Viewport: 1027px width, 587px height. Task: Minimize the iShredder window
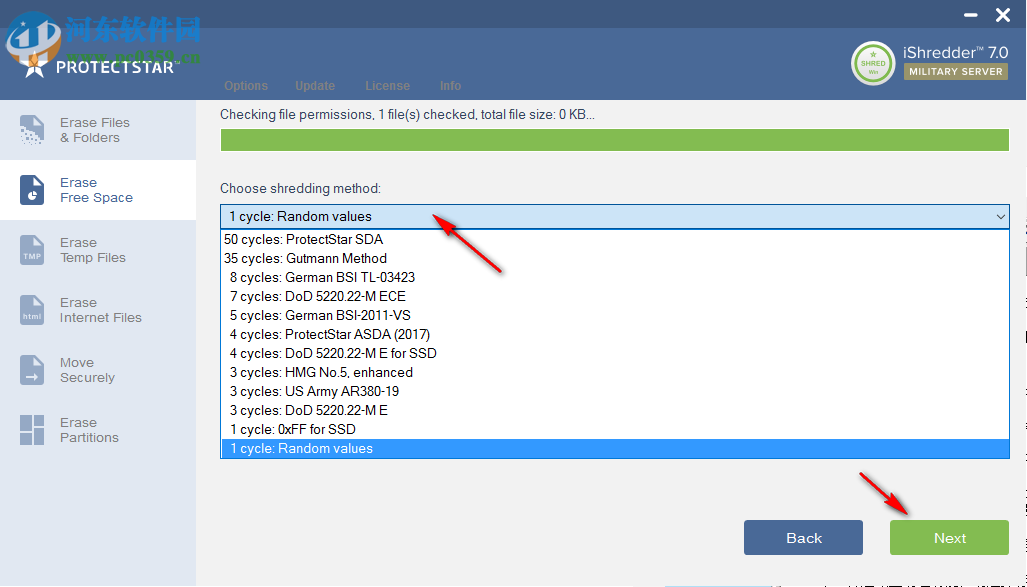971,14
